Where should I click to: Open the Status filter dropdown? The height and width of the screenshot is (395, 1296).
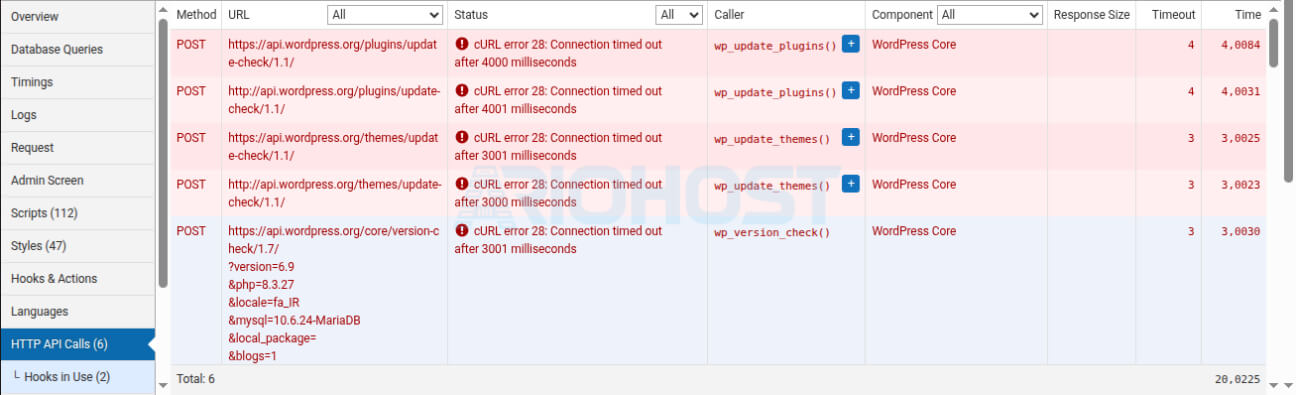pyautogui.click(x=679, y=15)
